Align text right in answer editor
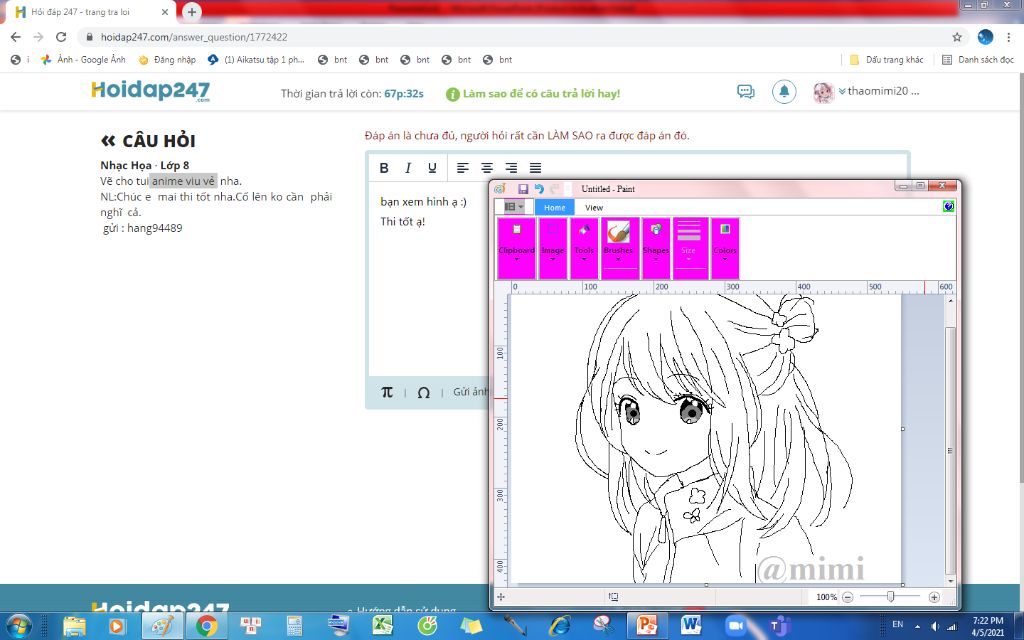Screen dimensions: 1024x640 coord(511,168)
